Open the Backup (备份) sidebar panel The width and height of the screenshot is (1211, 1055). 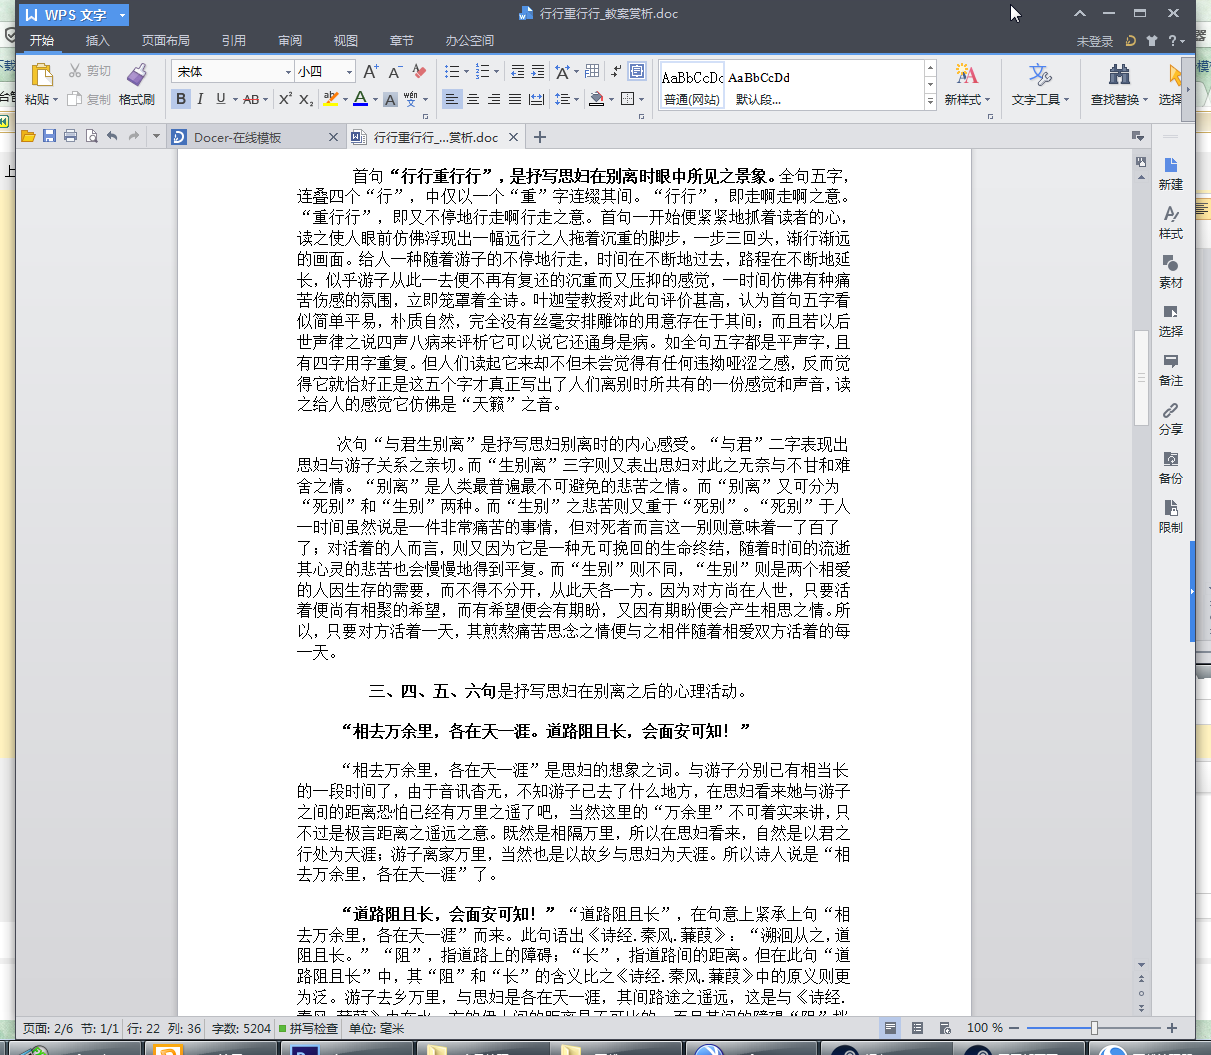click(1171, 466)
